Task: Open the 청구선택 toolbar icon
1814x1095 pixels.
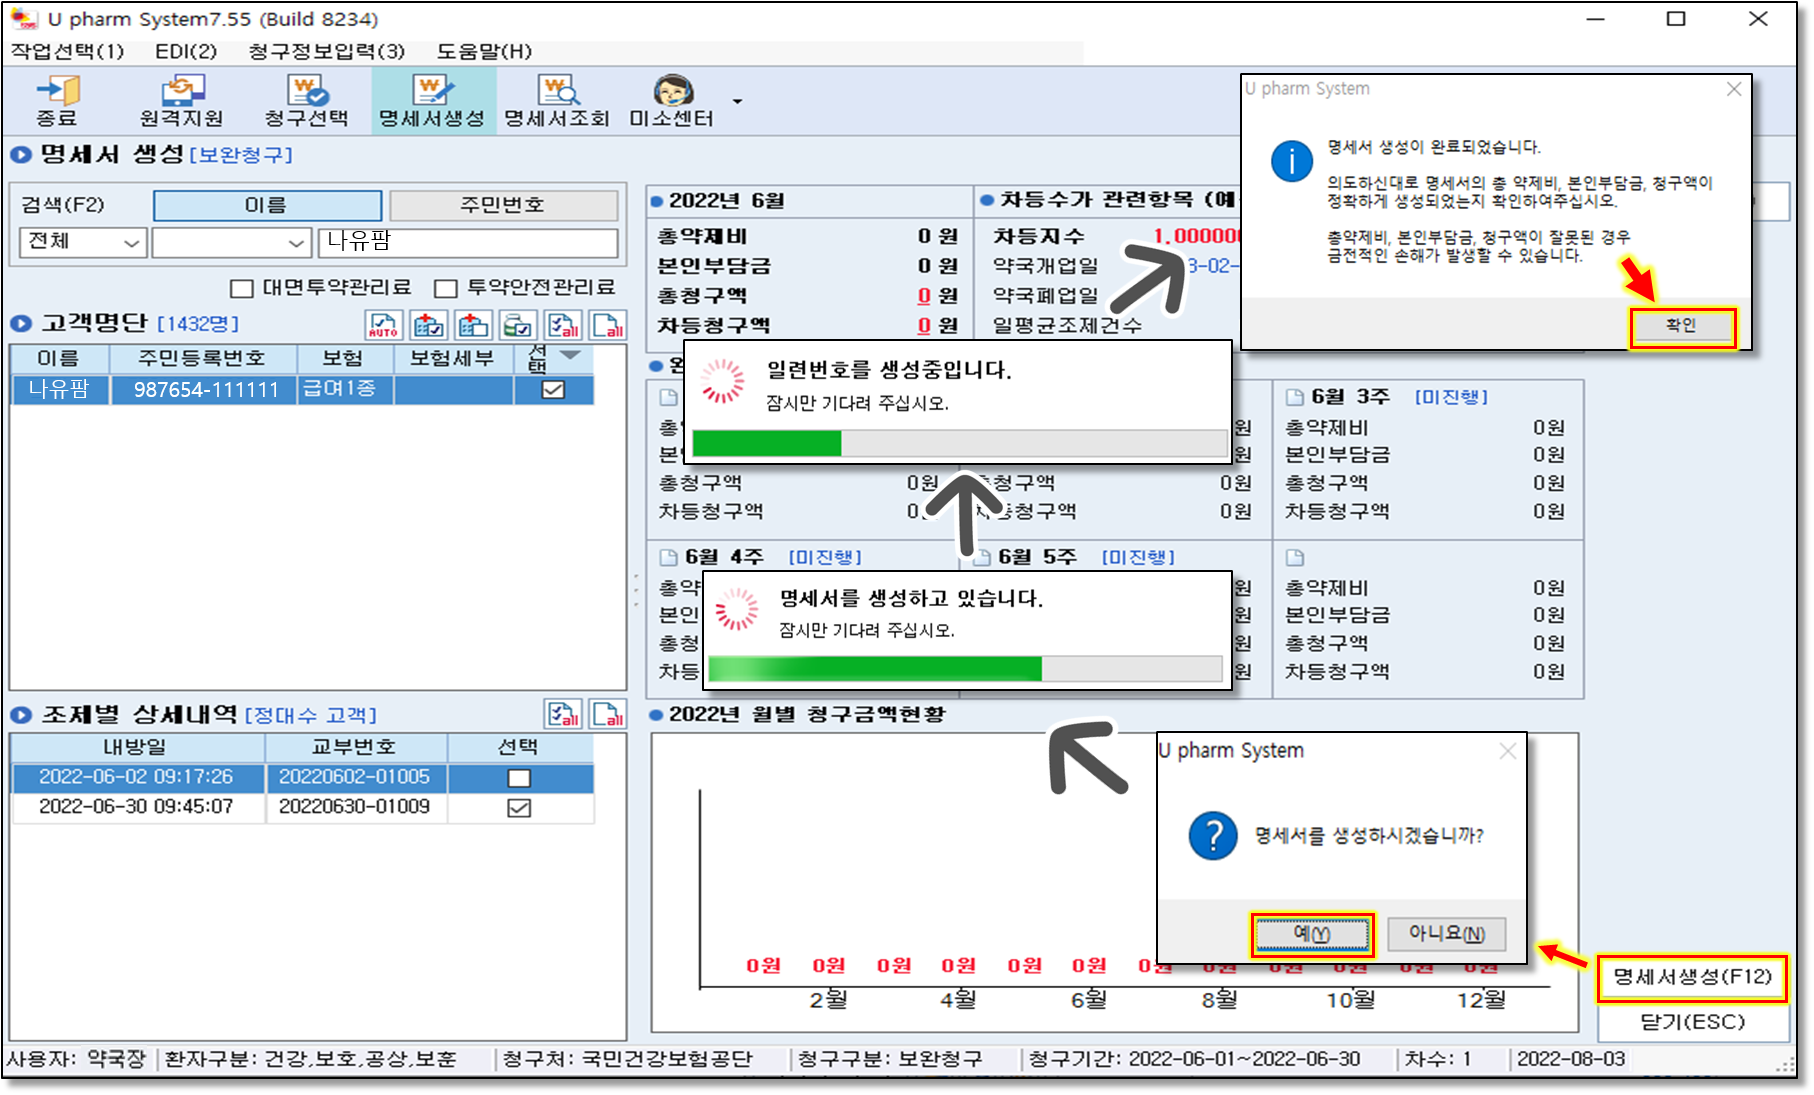Action: (306, 101)
